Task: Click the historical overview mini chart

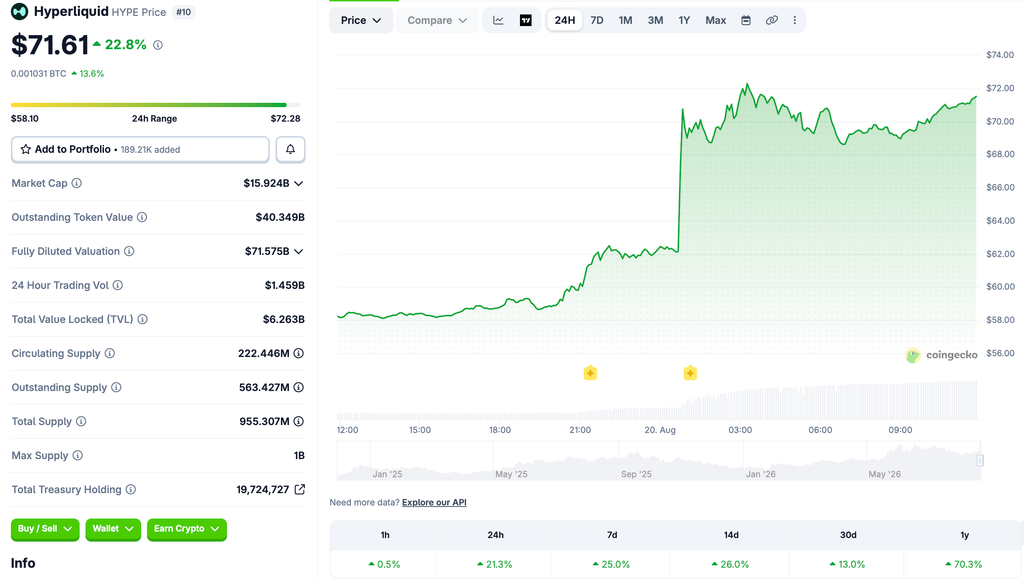Action: (658, 460)
